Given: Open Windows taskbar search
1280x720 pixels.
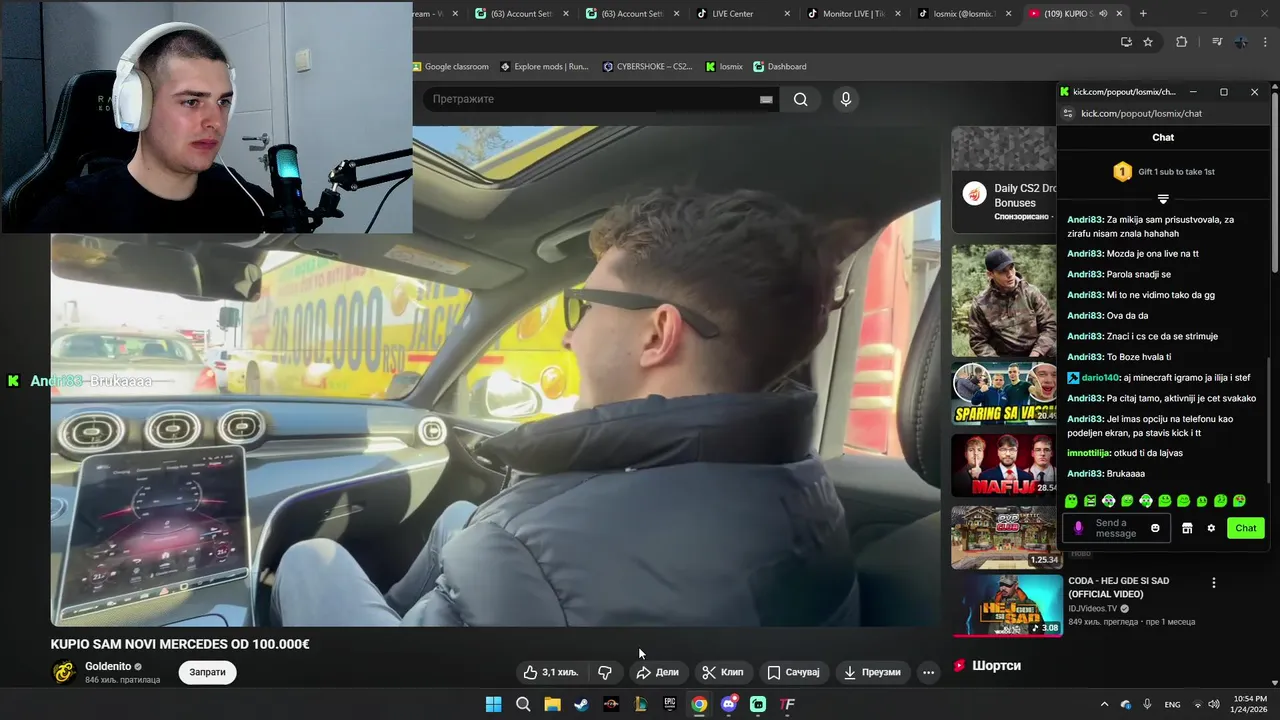Looking at the screenshot, I should pyautogui.click(x=523, y=704).
